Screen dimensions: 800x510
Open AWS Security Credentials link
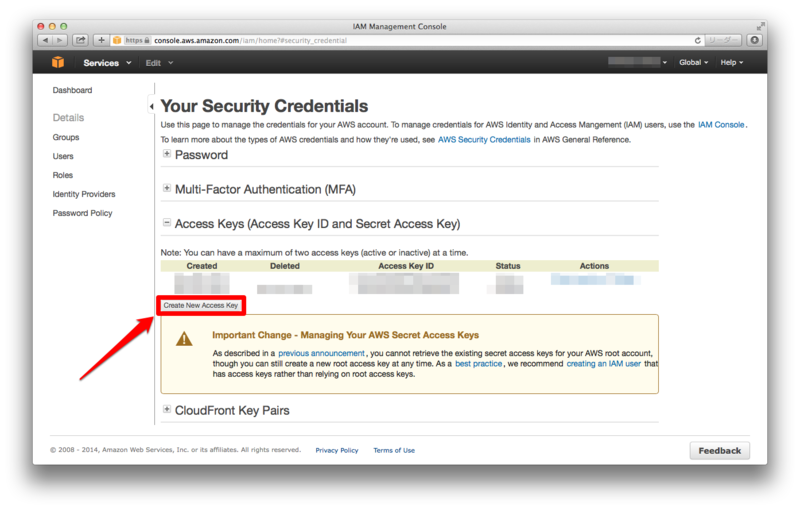click(x=484, y=140)
